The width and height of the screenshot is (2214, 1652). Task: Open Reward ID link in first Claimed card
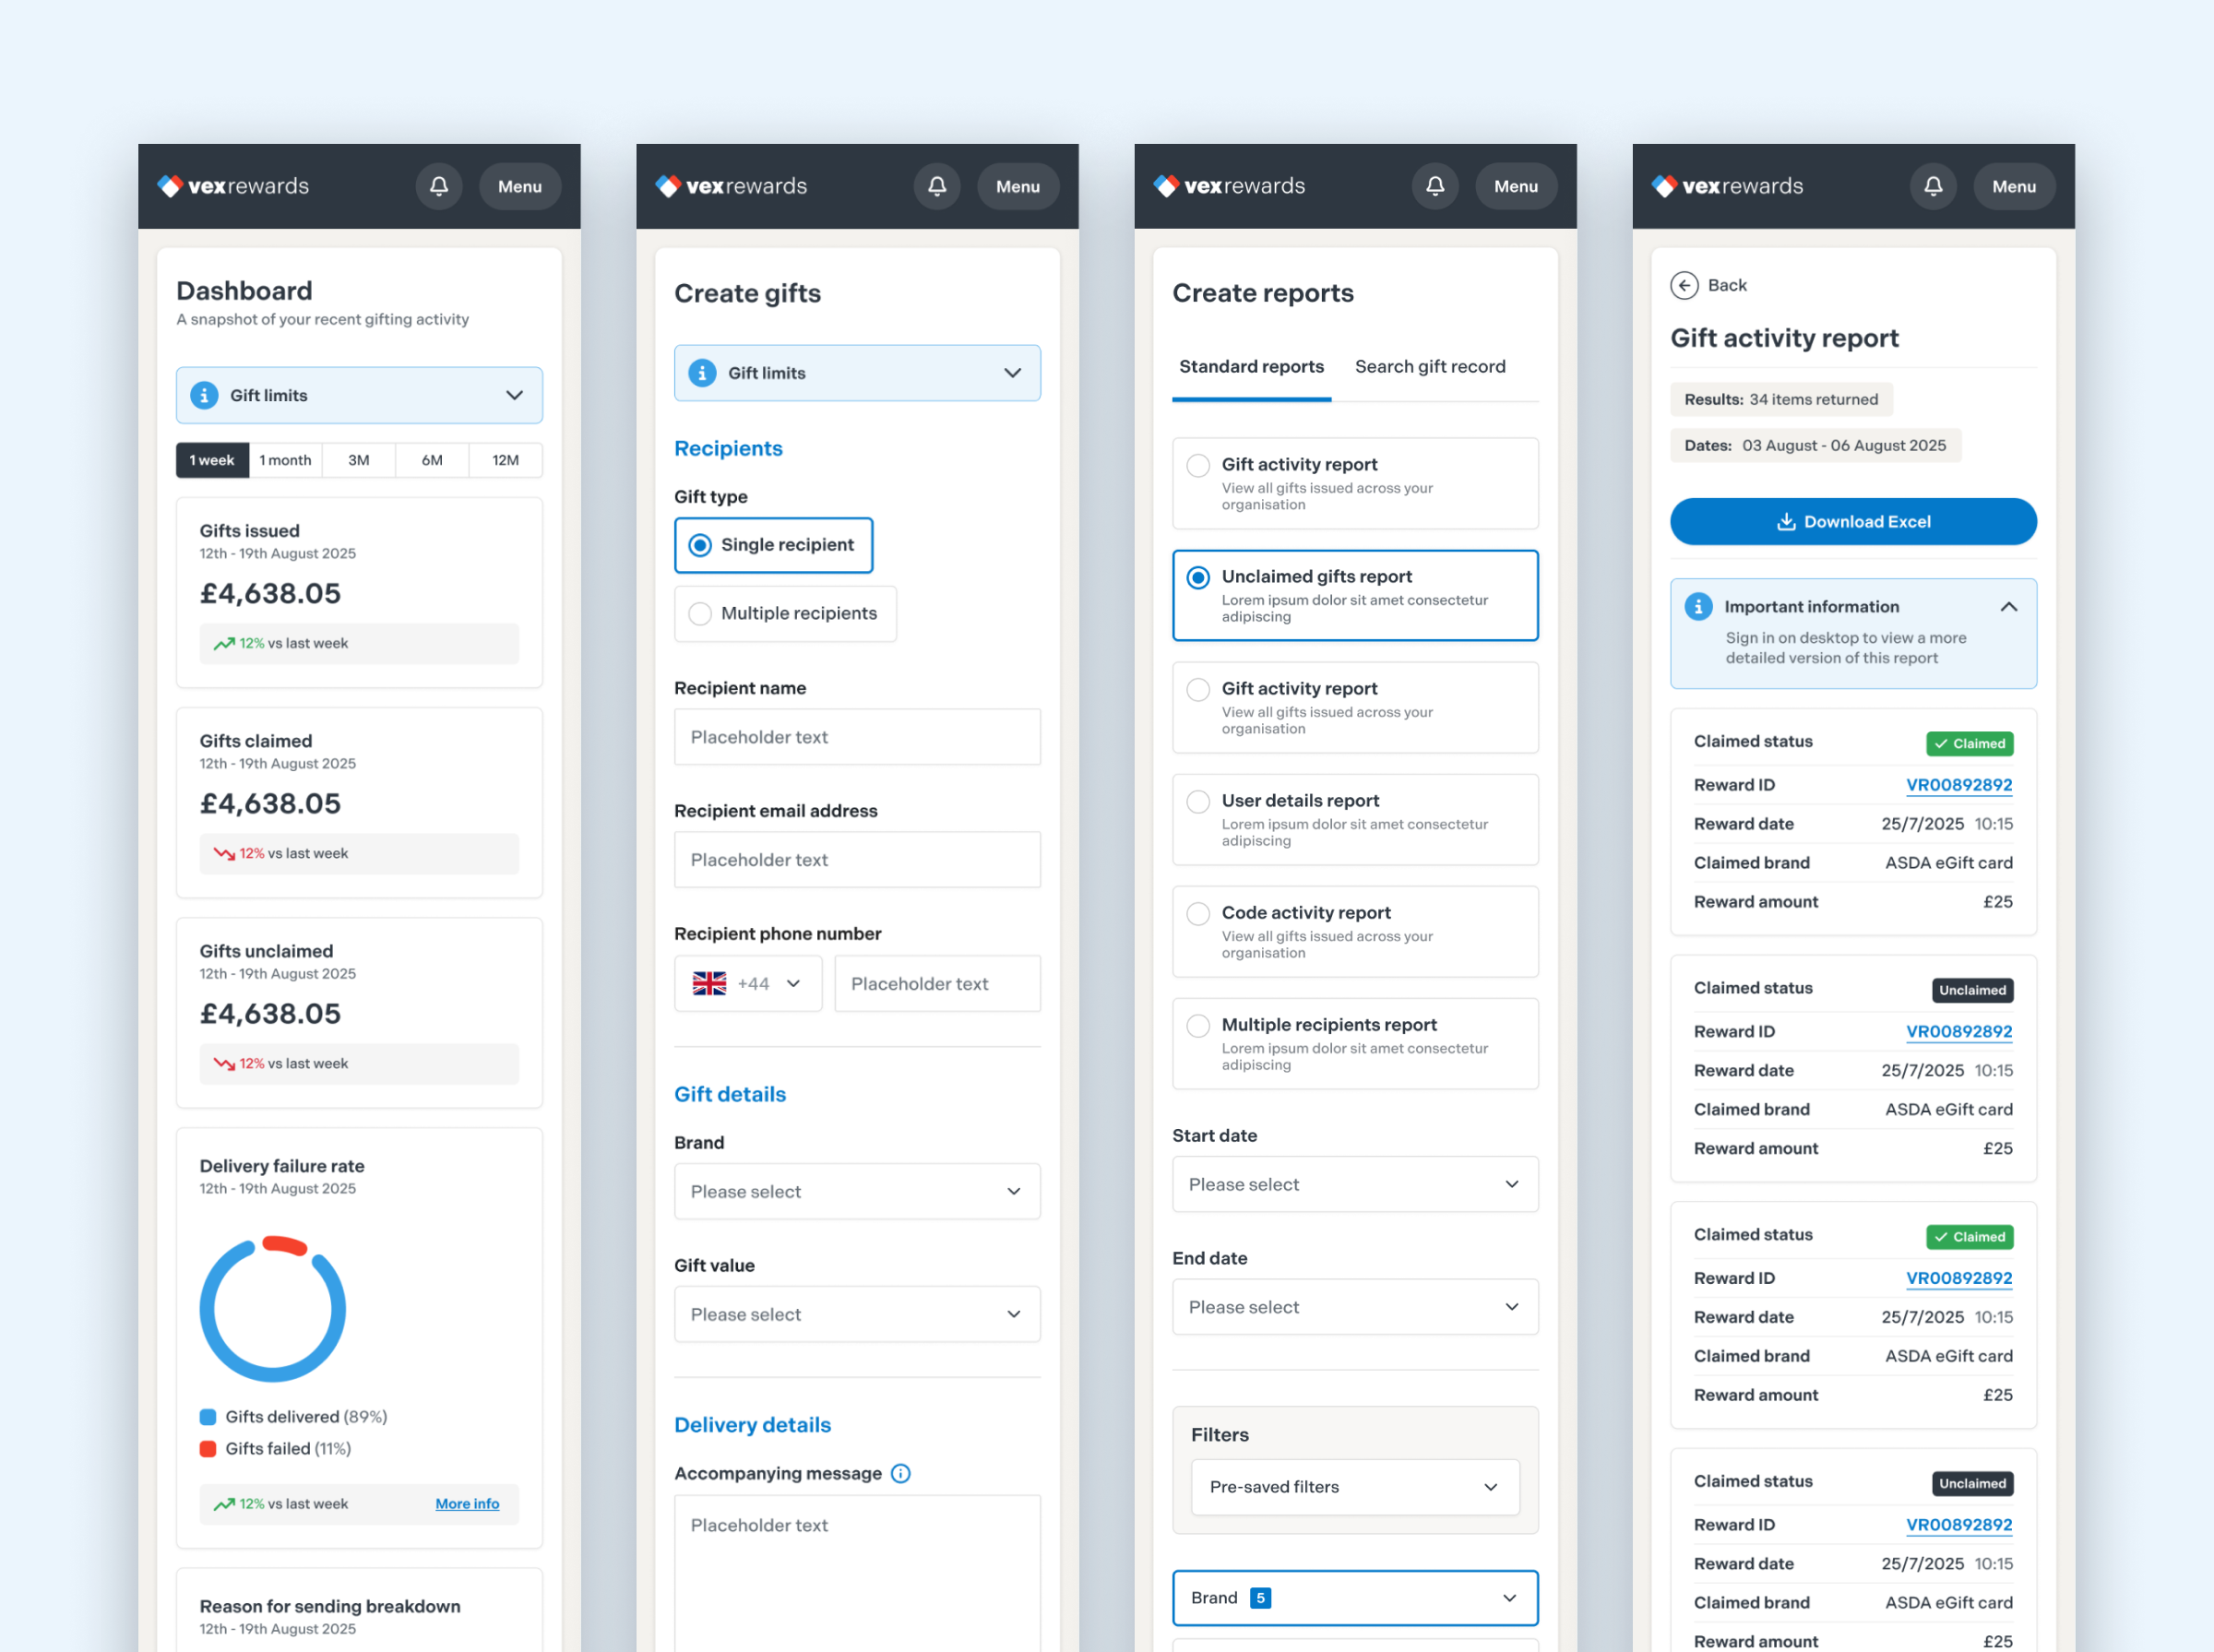click(1959, 785)
